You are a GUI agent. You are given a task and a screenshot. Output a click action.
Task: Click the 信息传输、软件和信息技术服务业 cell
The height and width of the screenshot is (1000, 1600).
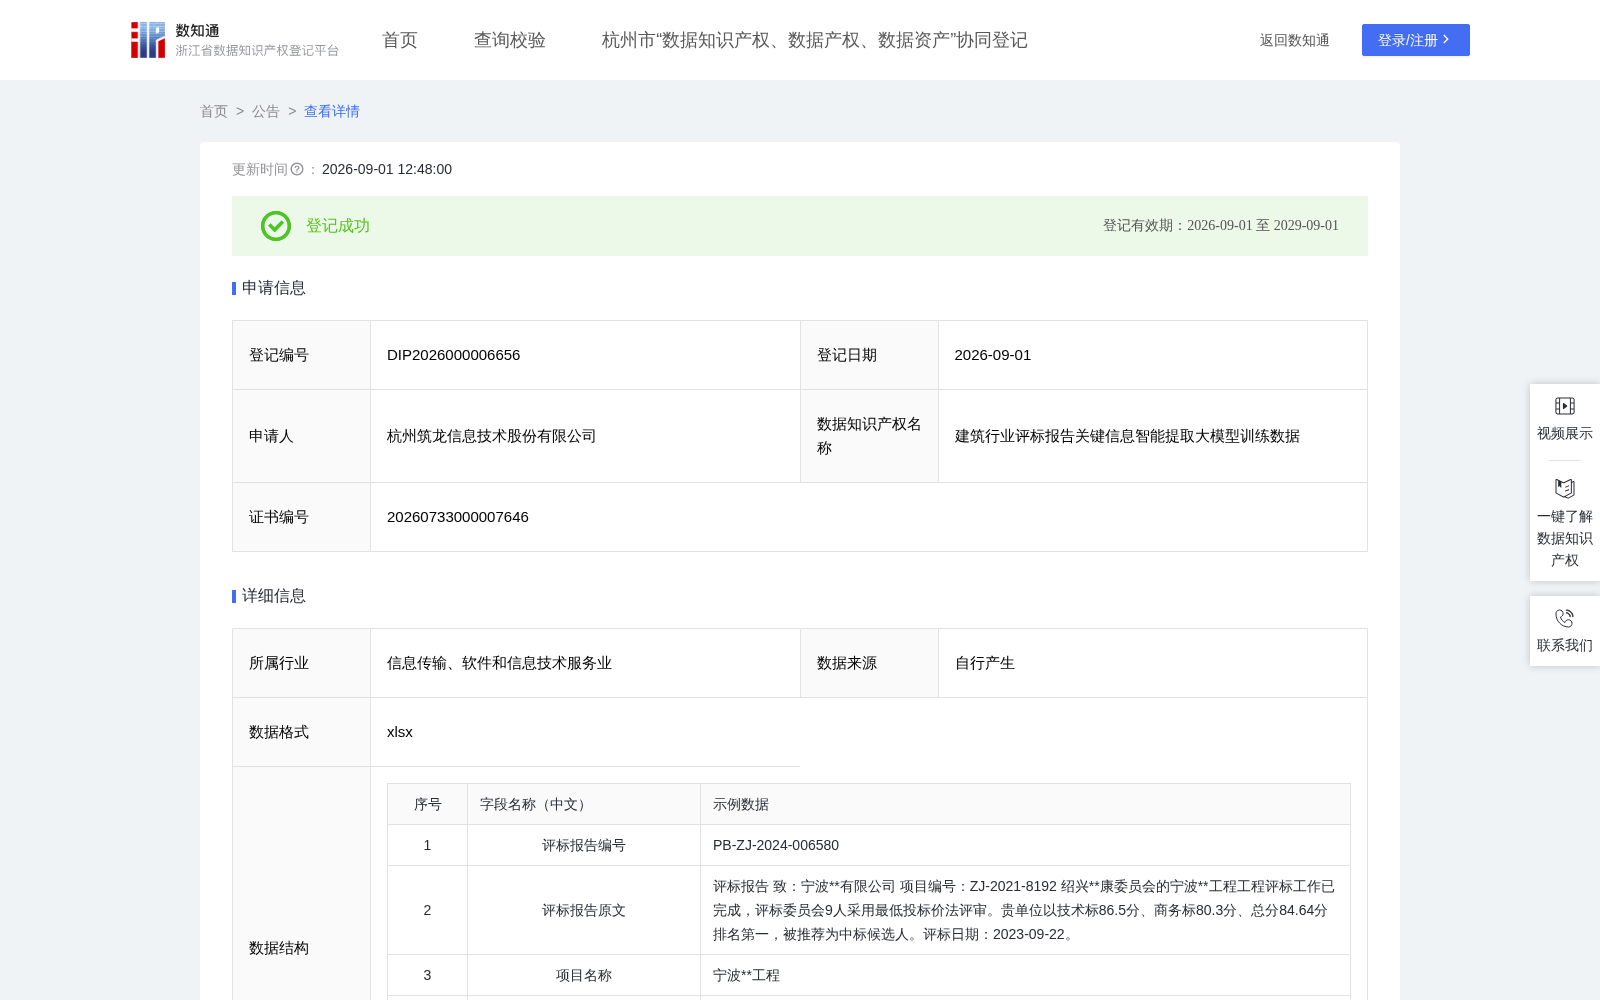click(585, 663)
